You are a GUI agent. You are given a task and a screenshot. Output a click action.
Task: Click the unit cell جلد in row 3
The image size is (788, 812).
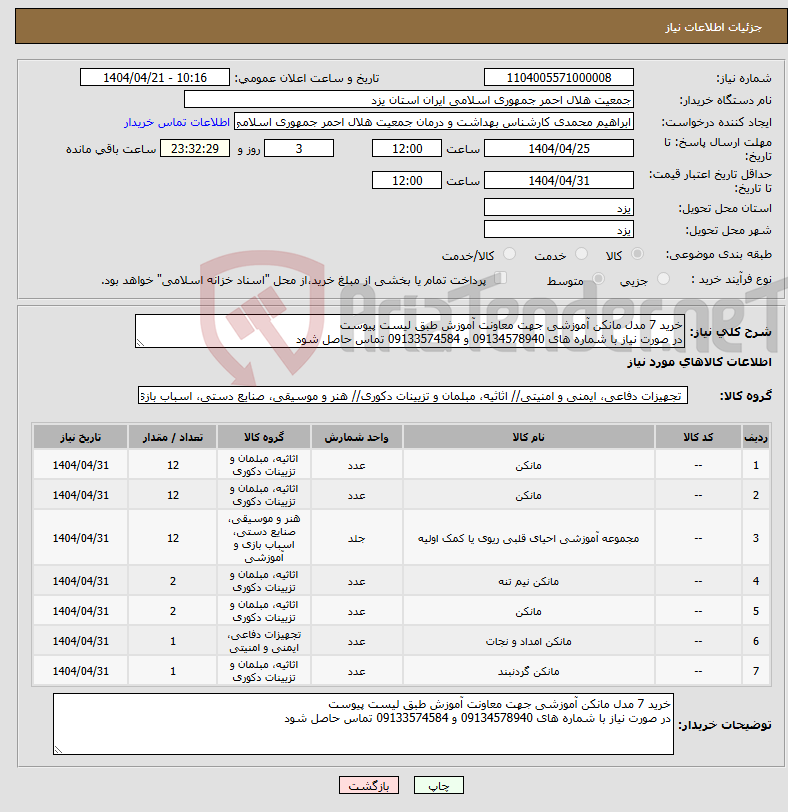[x=356, y=539]
